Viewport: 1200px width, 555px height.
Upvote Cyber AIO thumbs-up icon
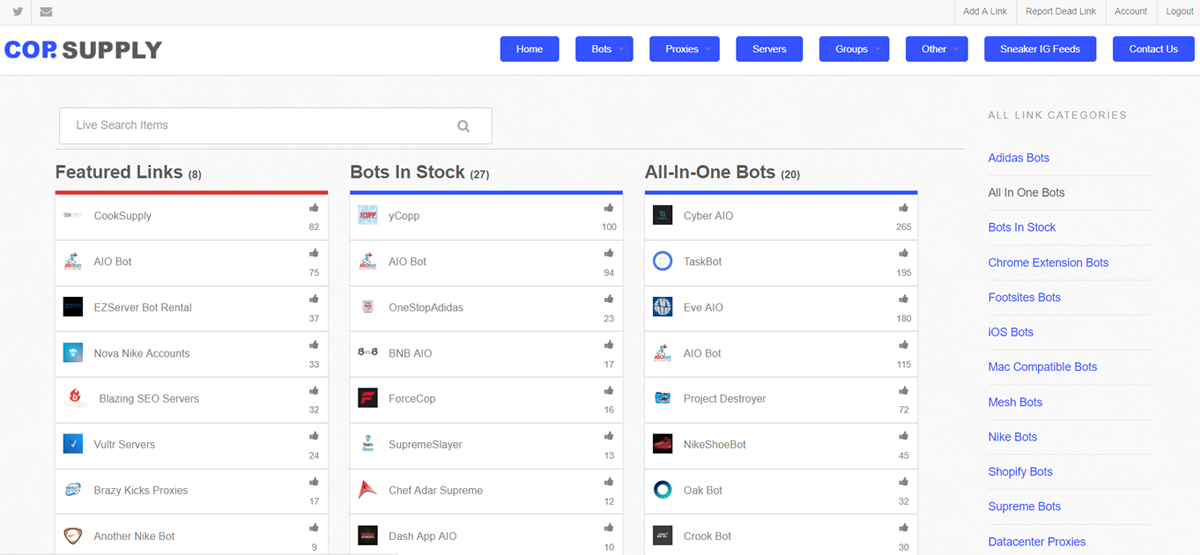(x=904, y=208)
